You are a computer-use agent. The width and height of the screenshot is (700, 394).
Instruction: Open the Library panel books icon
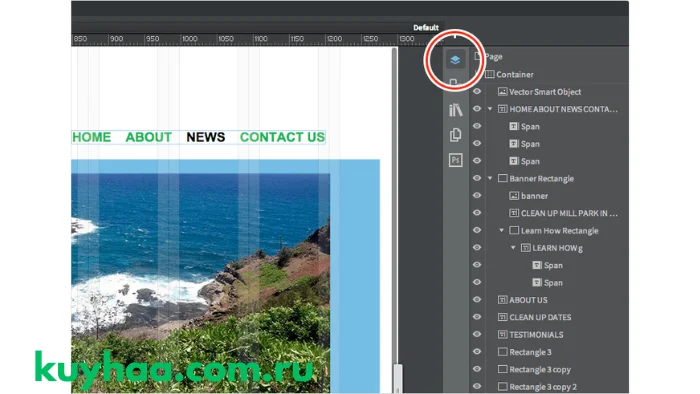click(455, 109)
